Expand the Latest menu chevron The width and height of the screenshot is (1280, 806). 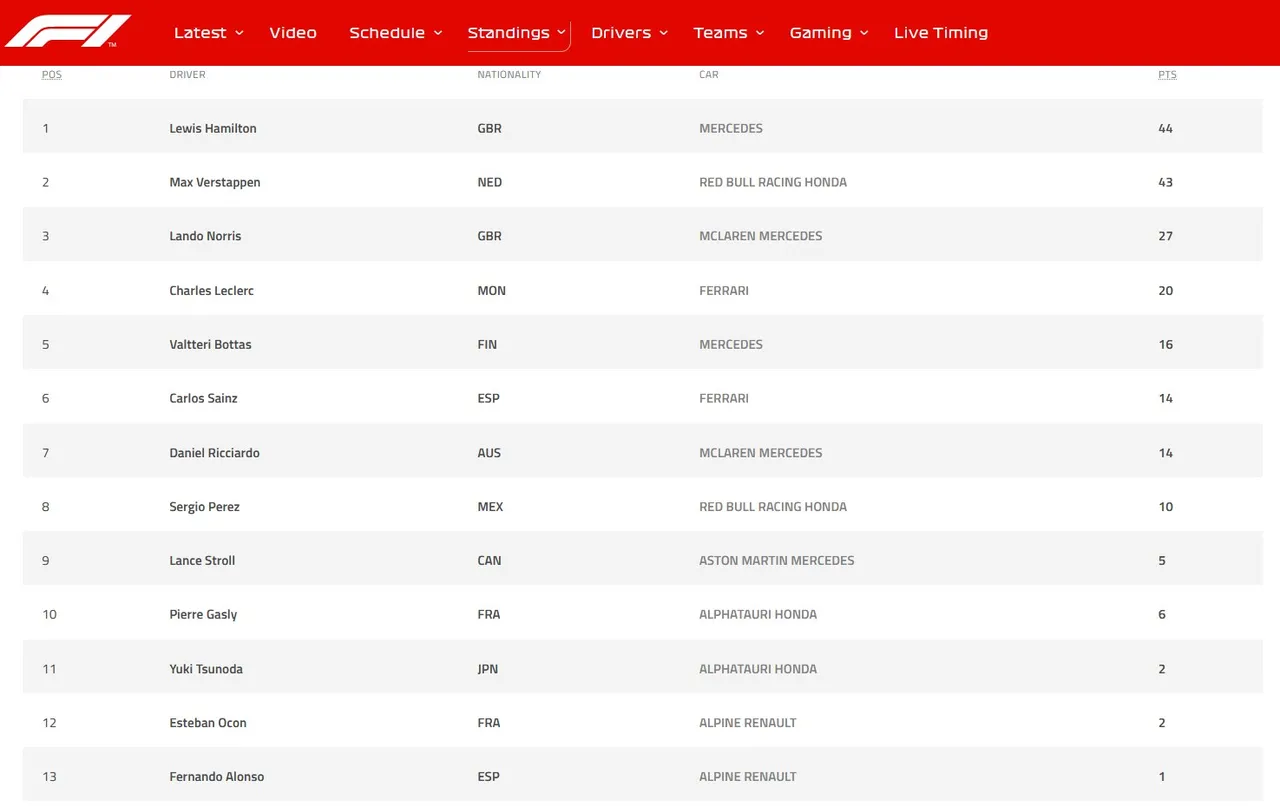pos(239,33)
